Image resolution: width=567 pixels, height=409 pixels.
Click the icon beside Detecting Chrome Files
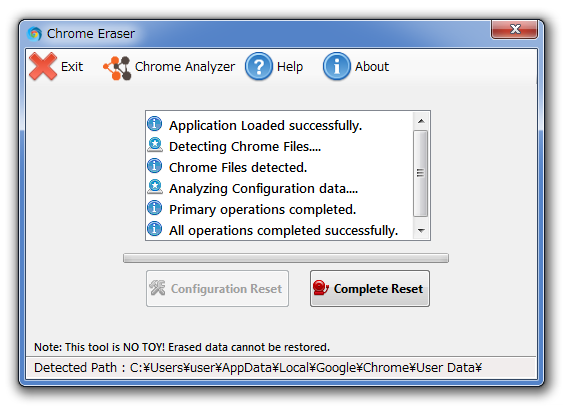pos(155,145)
